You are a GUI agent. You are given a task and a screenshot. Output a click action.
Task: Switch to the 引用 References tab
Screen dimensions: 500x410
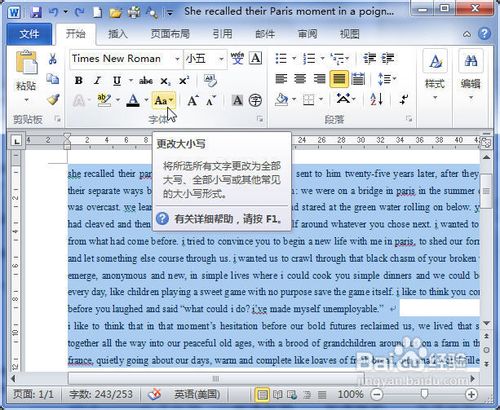(x=222, y=34)
